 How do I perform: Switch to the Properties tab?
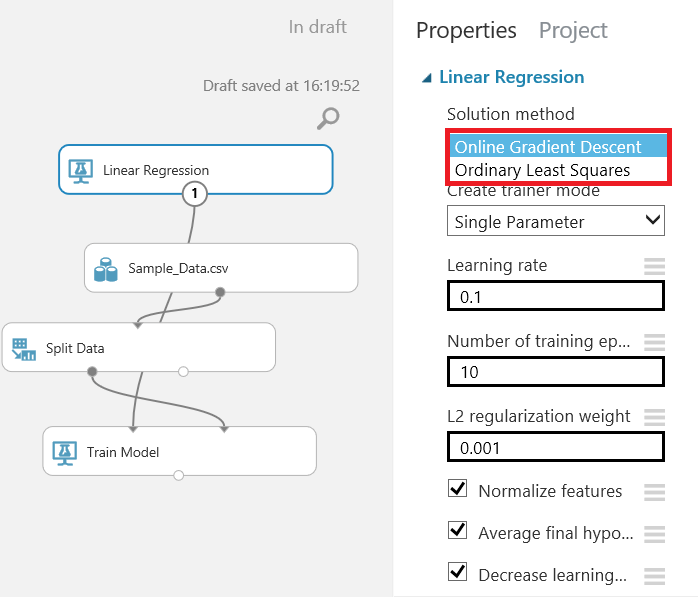tap(466, 31)
